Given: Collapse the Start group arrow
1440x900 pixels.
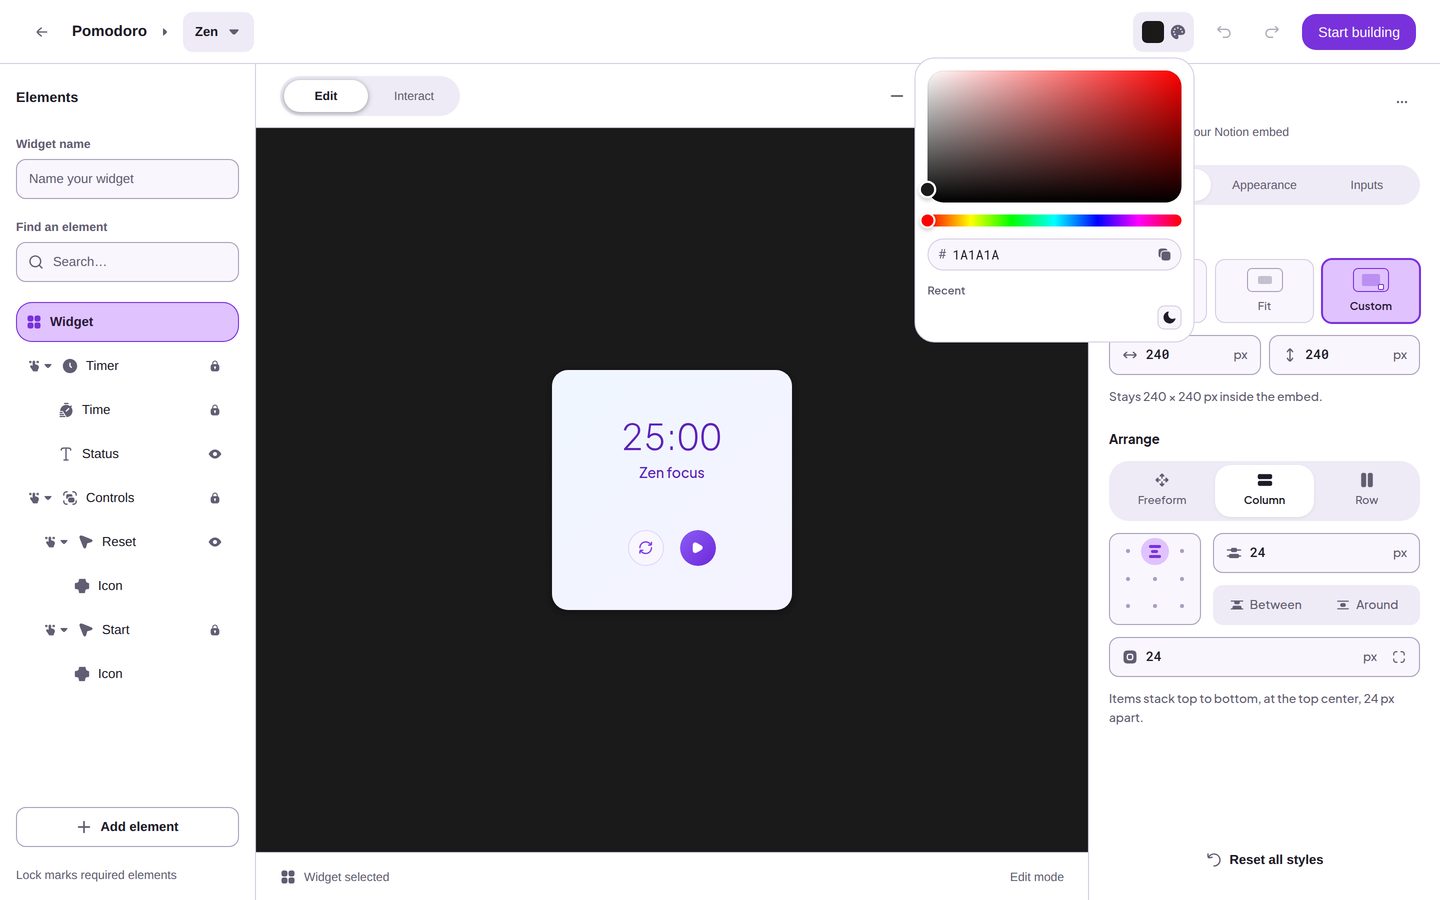Looking at the screenshot, I should [64, 630].
